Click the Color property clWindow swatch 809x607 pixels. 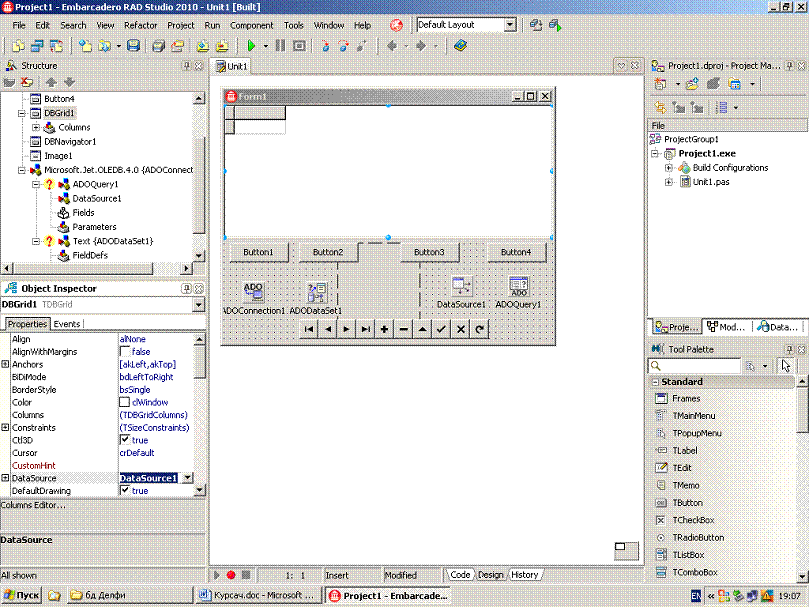tap(125, 402)
